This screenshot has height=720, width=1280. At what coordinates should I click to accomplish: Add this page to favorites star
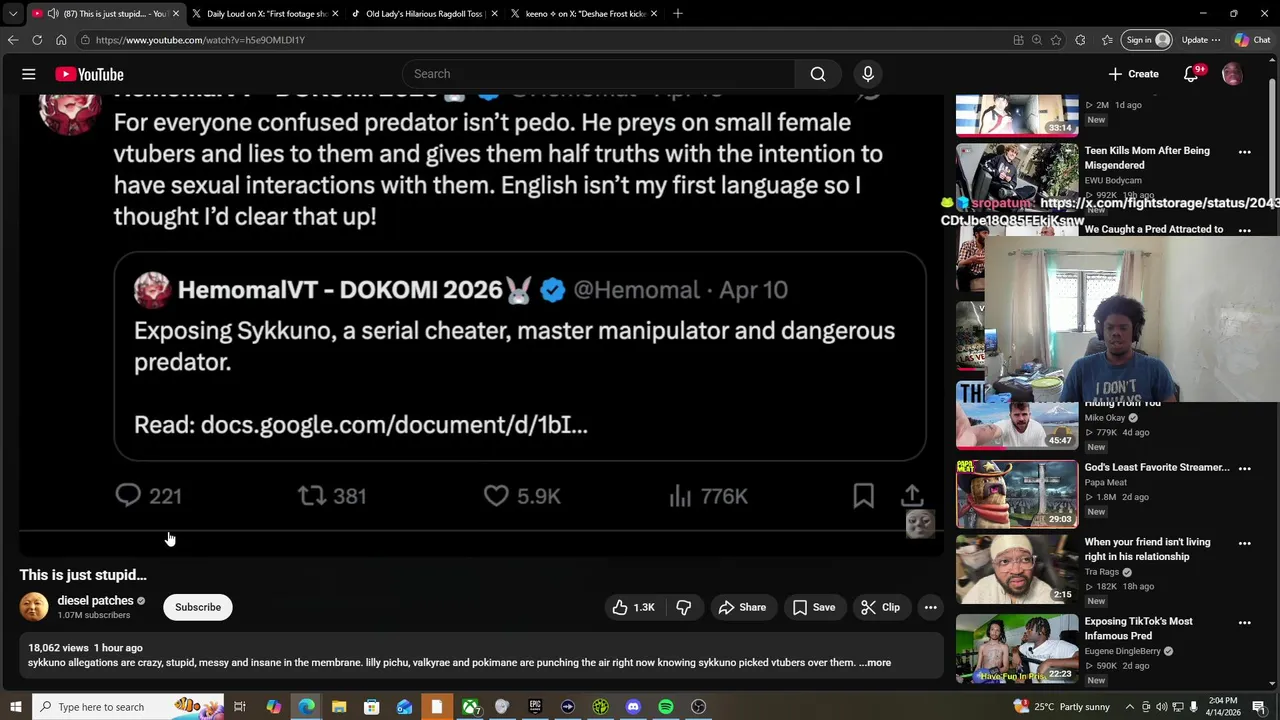click(x=1056, y=40)
